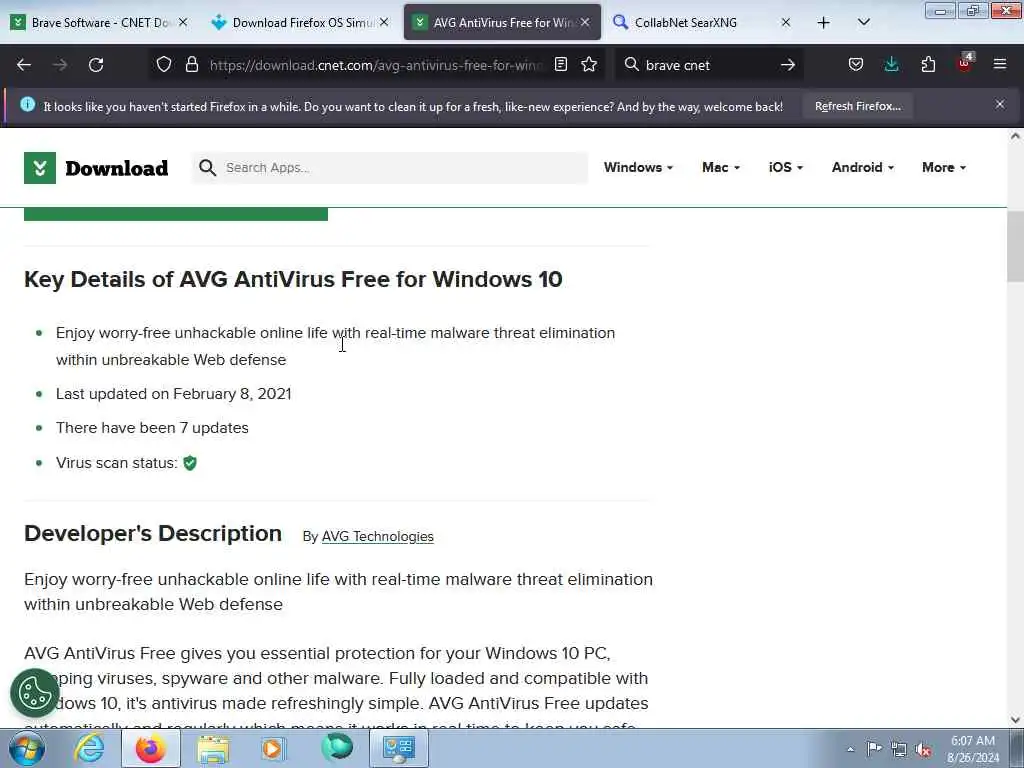The height and width of the screenshot is (768, 1024).
Task: Click the virus scan status shield icon
Action: click(190, 463)
